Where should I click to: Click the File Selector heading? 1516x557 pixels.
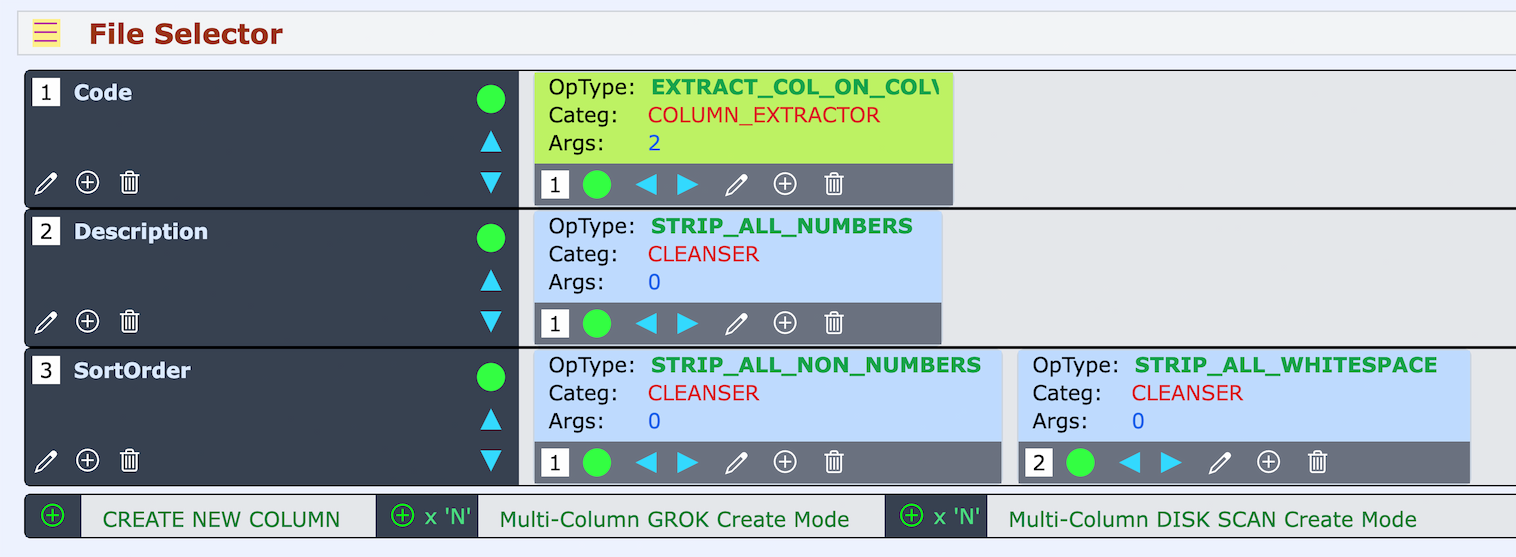point(186,34)
